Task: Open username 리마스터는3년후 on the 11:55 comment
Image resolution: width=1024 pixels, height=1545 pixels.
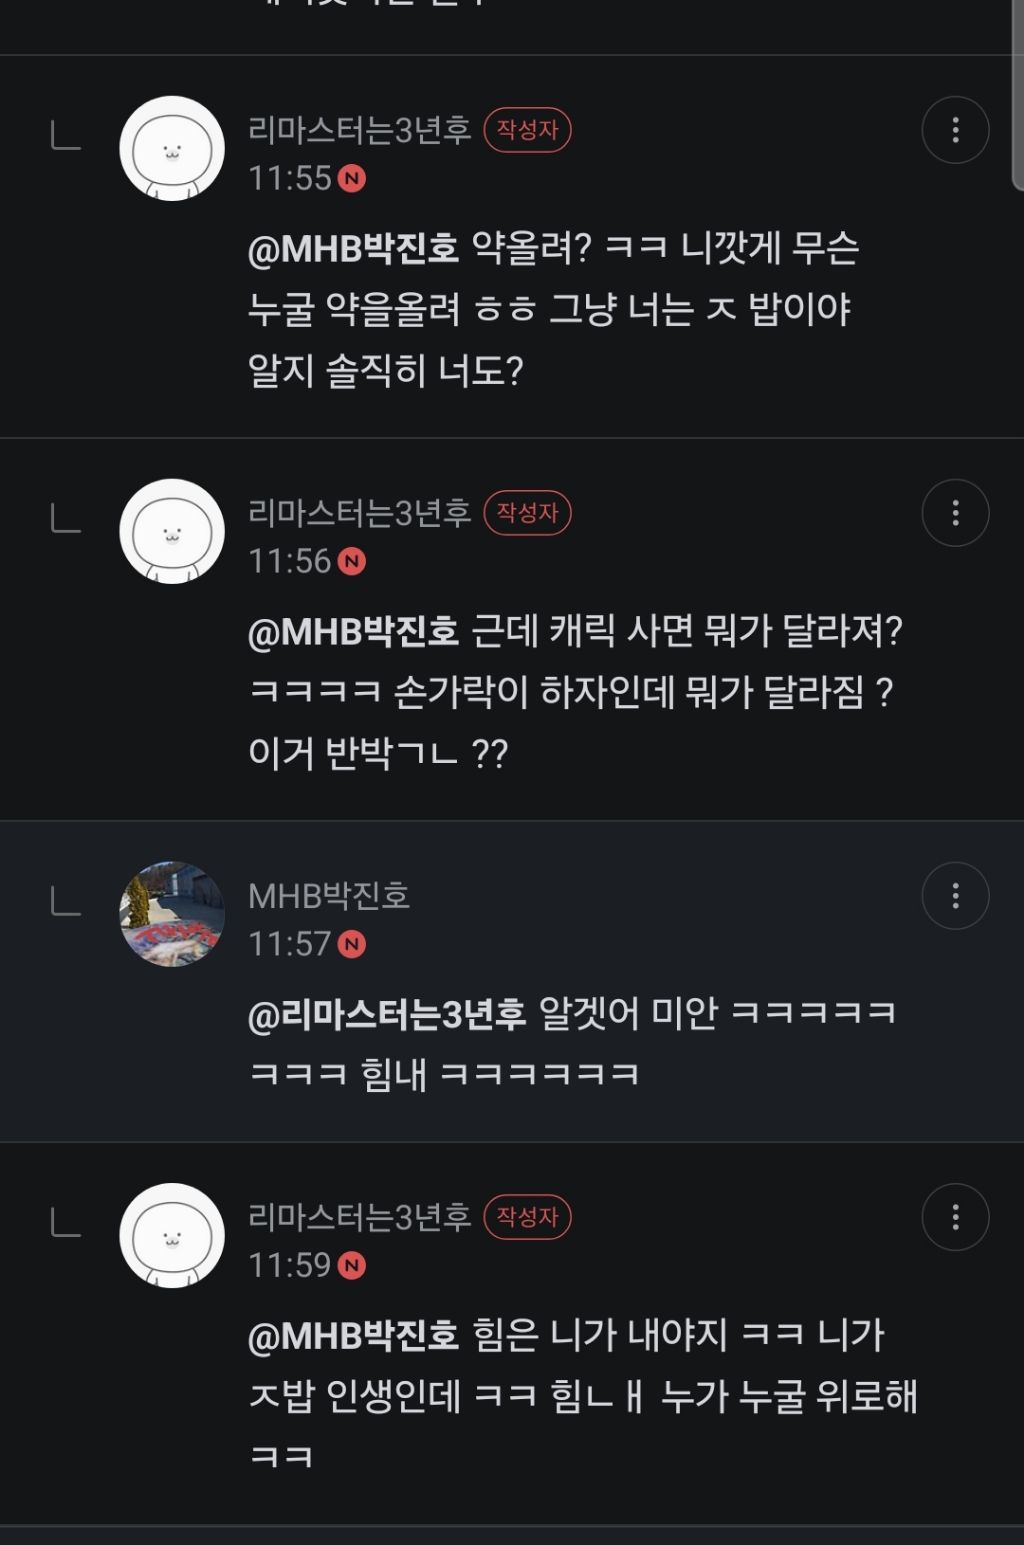Action: coord(359,130)
